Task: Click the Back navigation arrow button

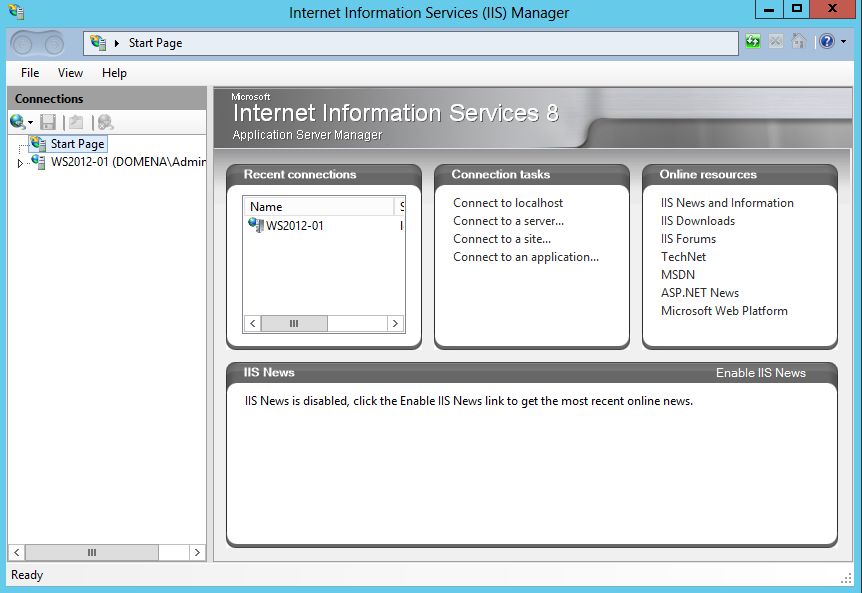Action: [x=23, y=43]
